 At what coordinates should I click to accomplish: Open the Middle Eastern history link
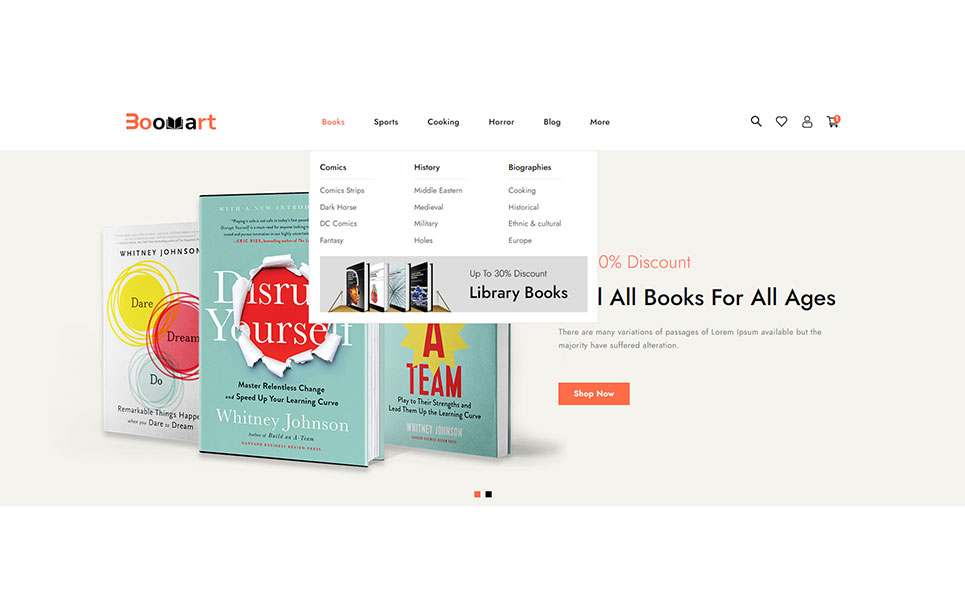[x=438, y=190]
